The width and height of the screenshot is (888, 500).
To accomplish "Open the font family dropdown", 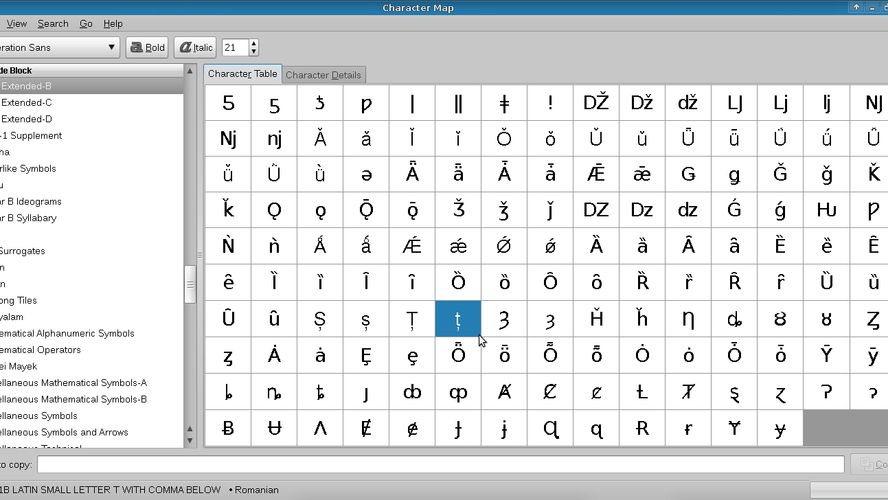I will point(59,48).
